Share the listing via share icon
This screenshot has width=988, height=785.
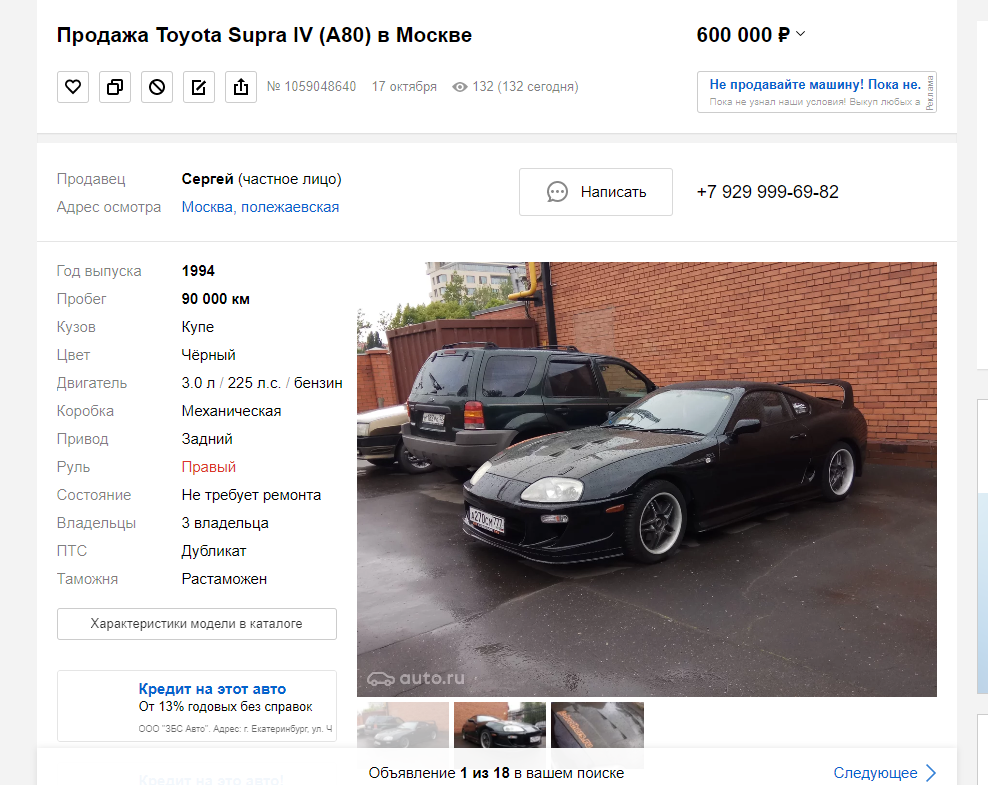click(241, 87)
